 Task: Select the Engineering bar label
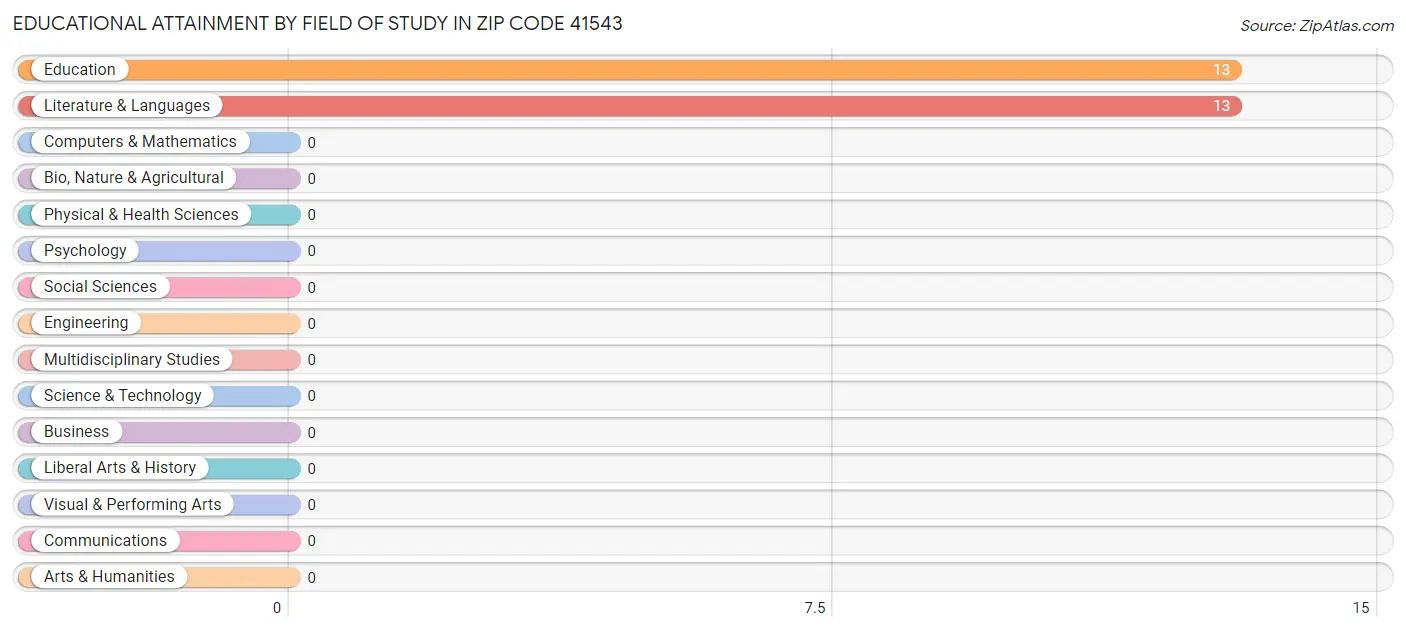(86, 323)
